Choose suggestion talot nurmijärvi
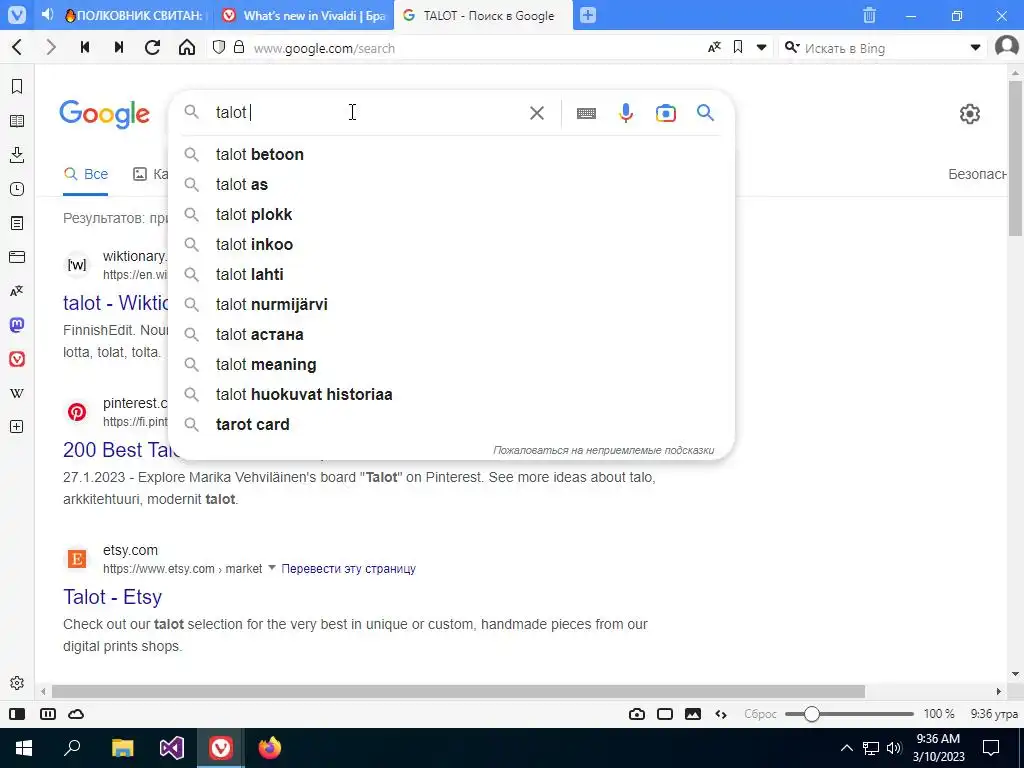 pos(451,304)
